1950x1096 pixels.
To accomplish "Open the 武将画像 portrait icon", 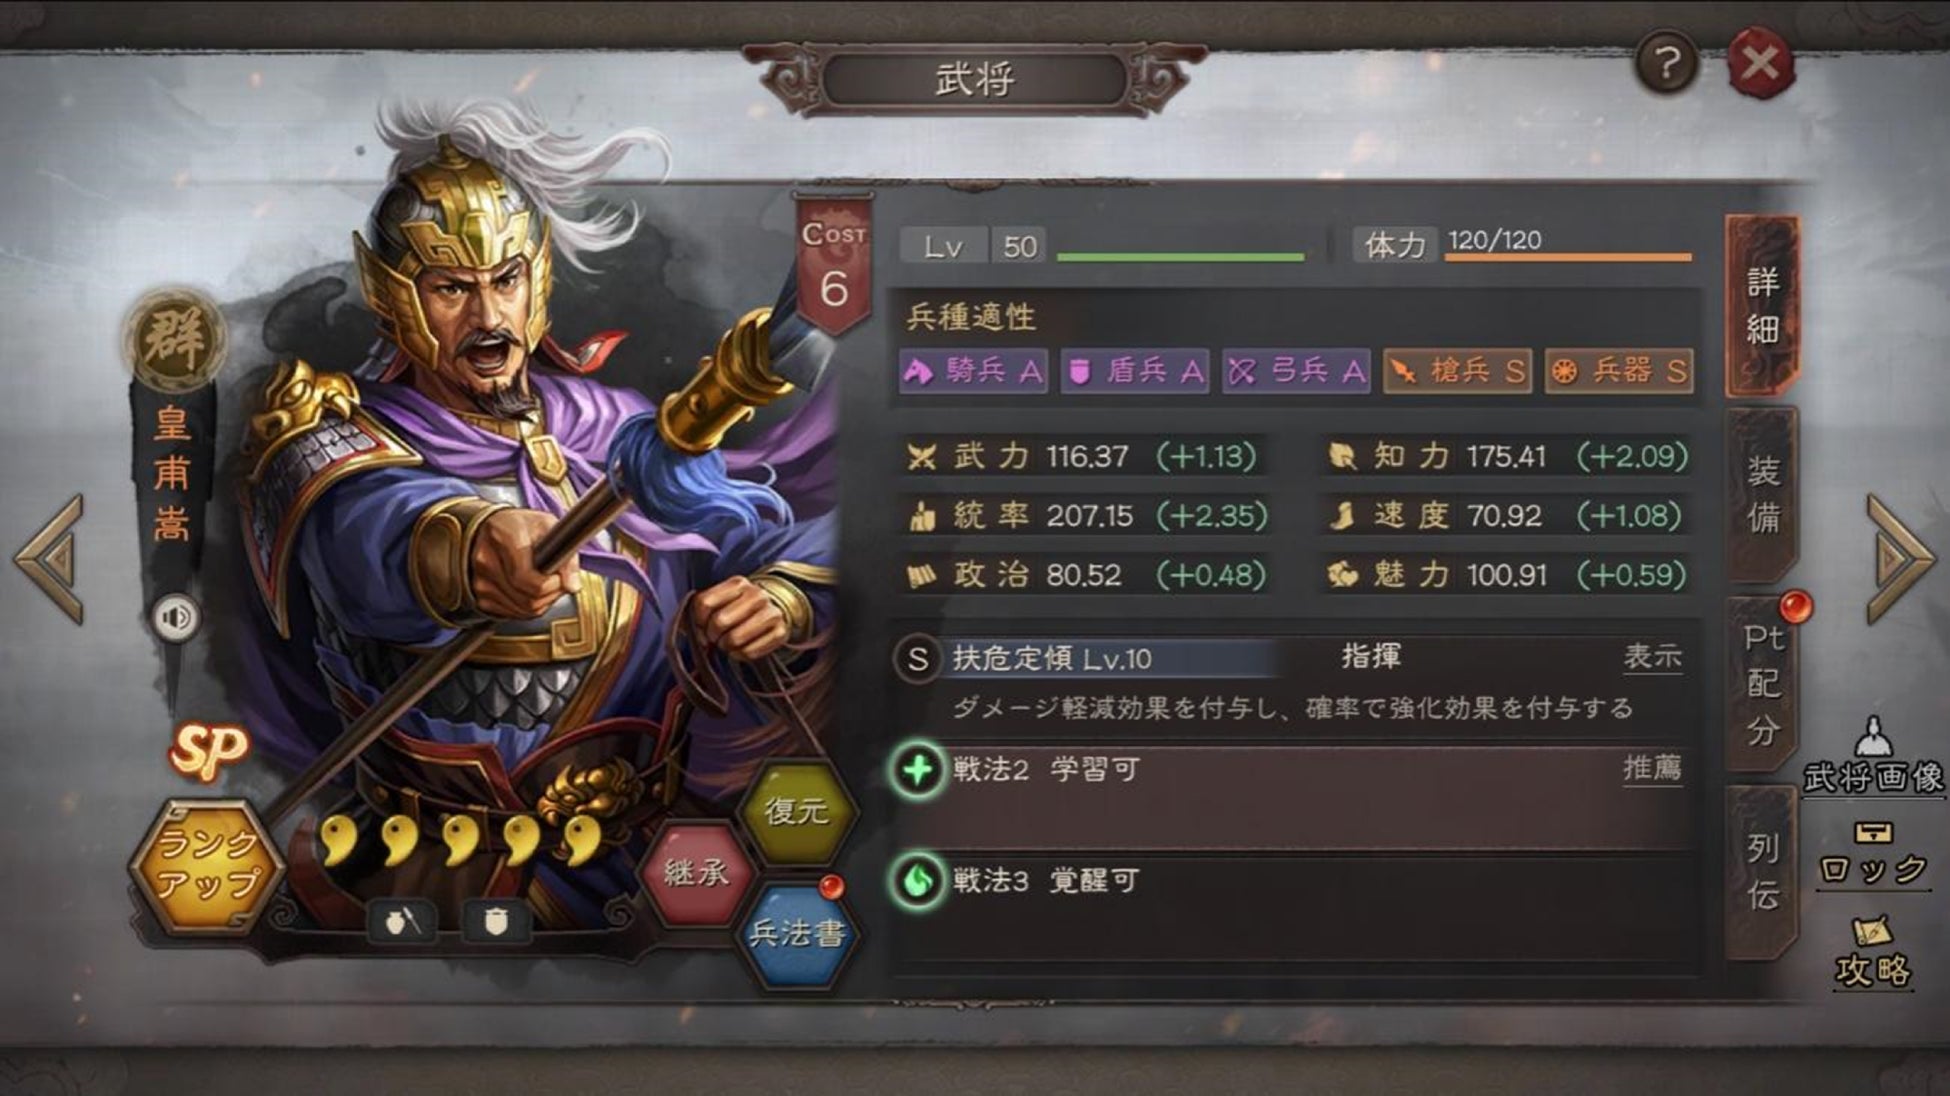I will pyautogui.click(x=1873, y=756).
